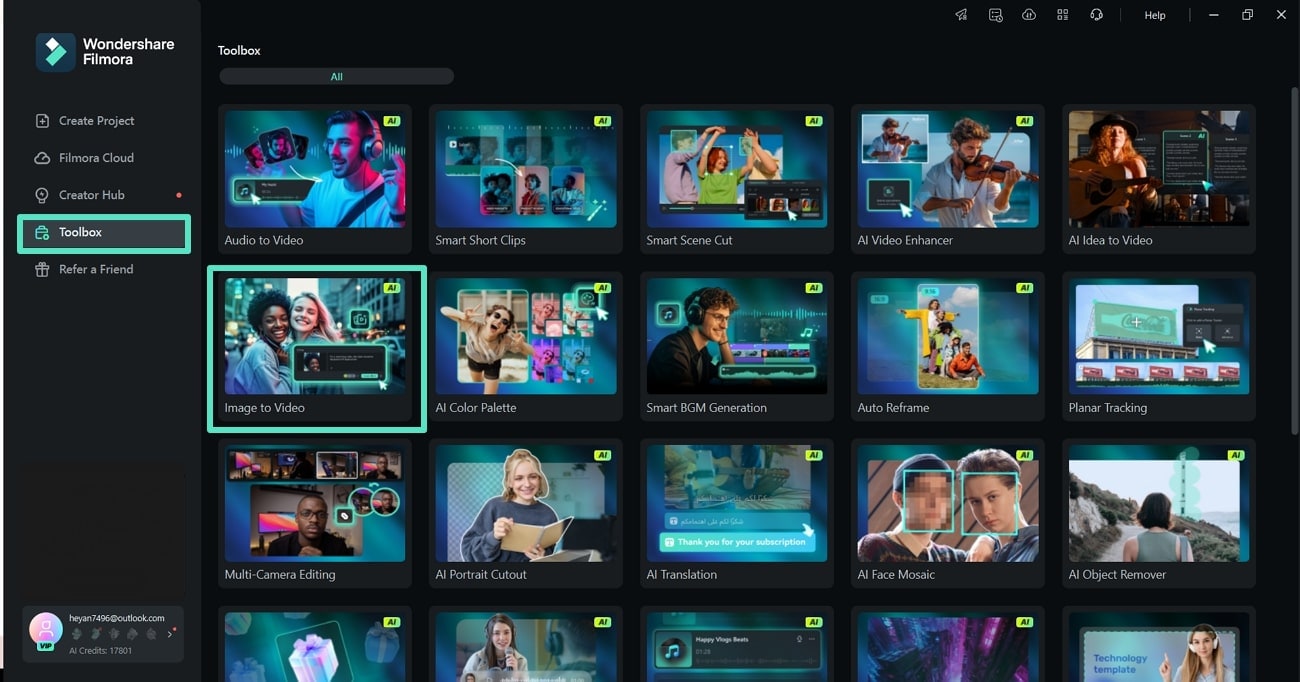Click the Toolbox heading text
This screenshot has width=1300, height=682.
pos(239,50)
